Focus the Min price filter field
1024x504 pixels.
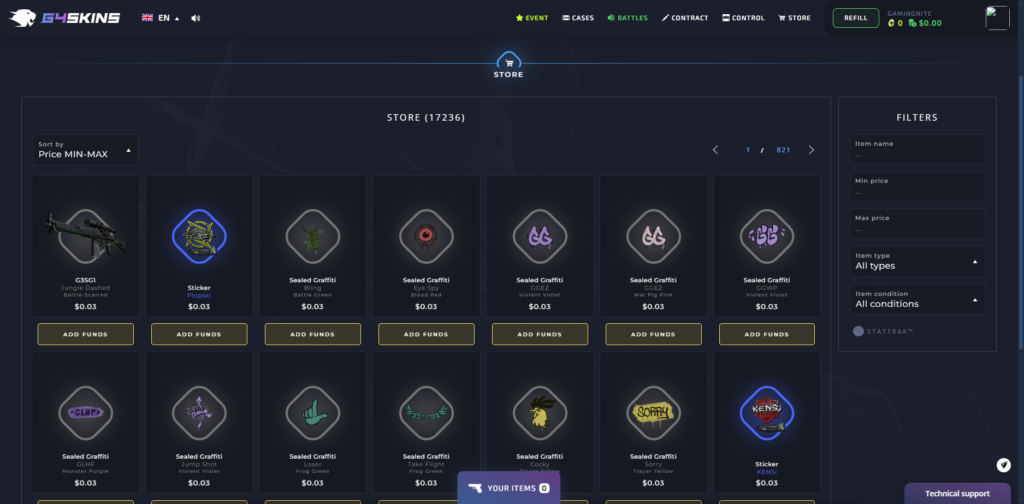click(x=918, y=187)
